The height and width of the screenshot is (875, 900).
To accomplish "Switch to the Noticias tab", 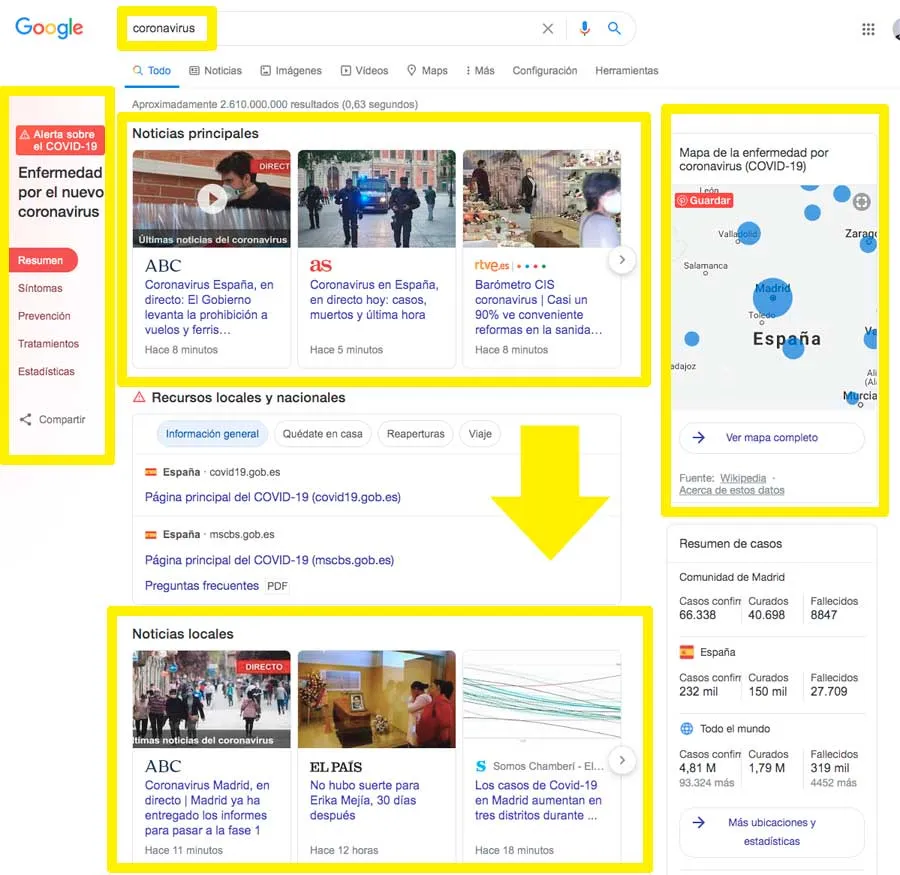I will point(215,71).
